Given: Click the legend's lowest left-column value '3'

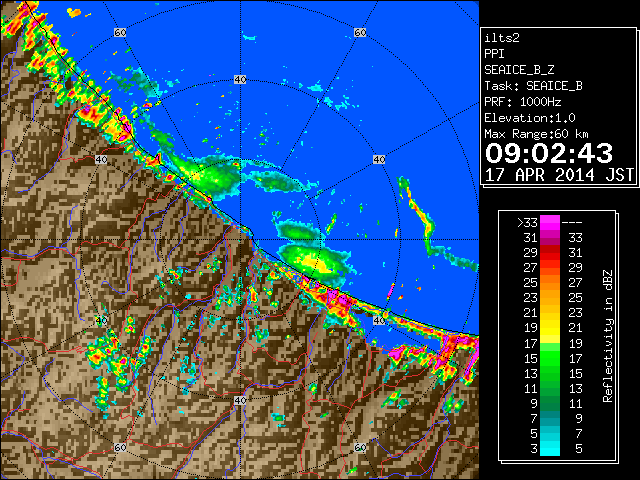Looking at the screenshot, I should 533,449.
